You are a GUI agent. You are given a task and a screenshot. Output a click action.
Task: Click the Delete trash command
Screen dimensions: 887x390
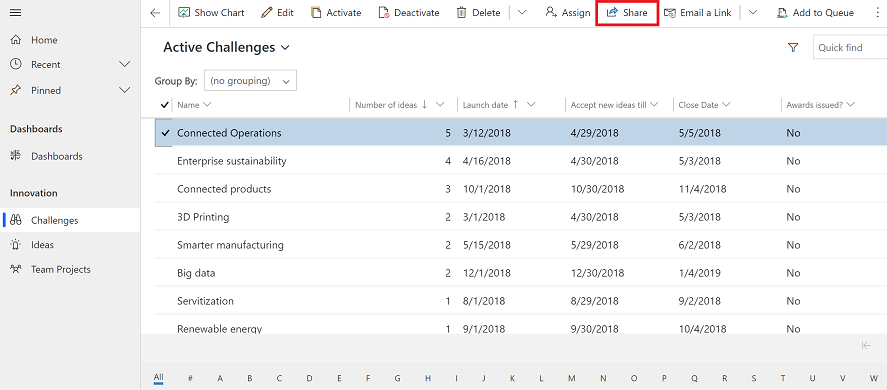(x=478, y=12)
